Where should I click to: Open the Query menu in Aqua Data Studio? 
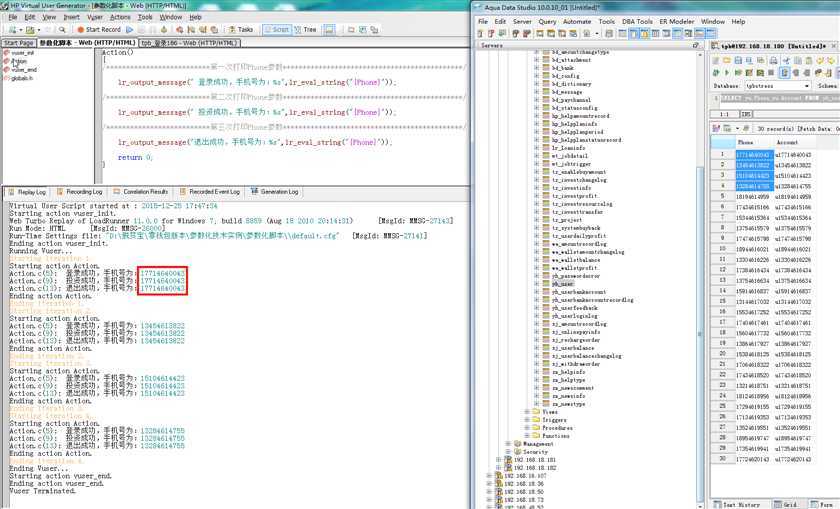pyautogui.click(x=547, y=21)
